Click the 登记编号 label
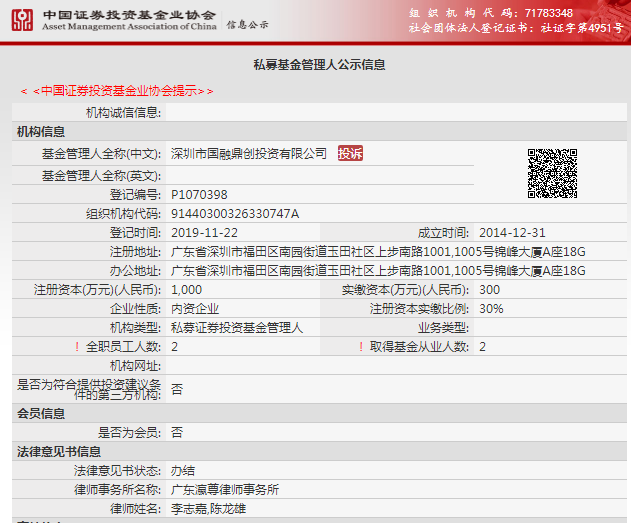 click(x=135, y=195)
